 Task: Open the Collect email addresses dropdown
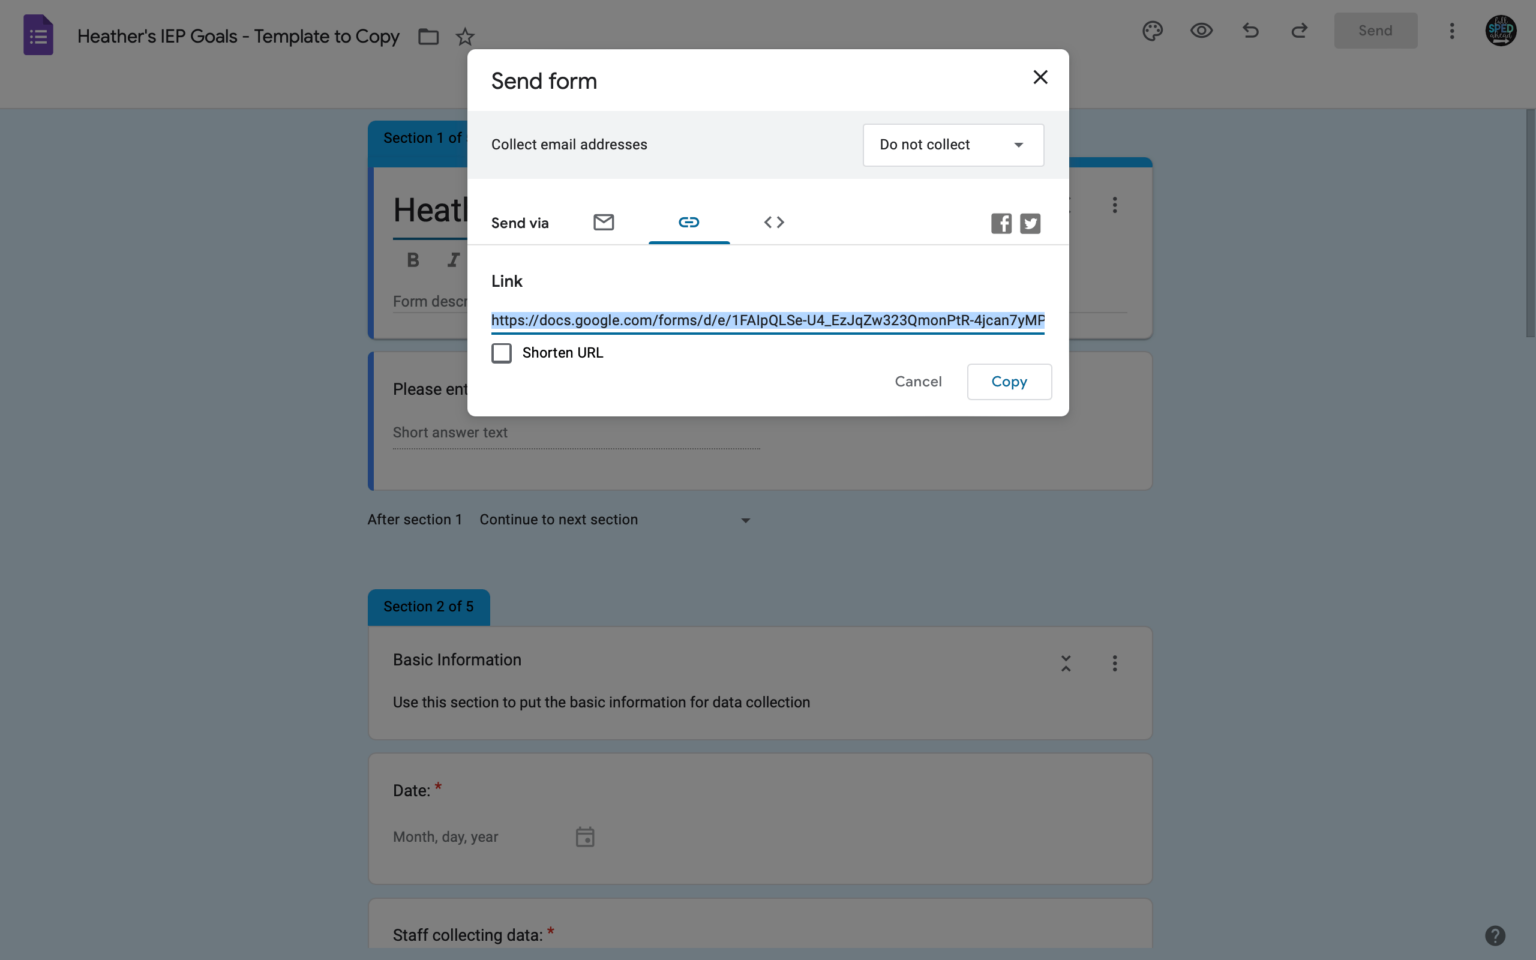[x=953, y=145]
